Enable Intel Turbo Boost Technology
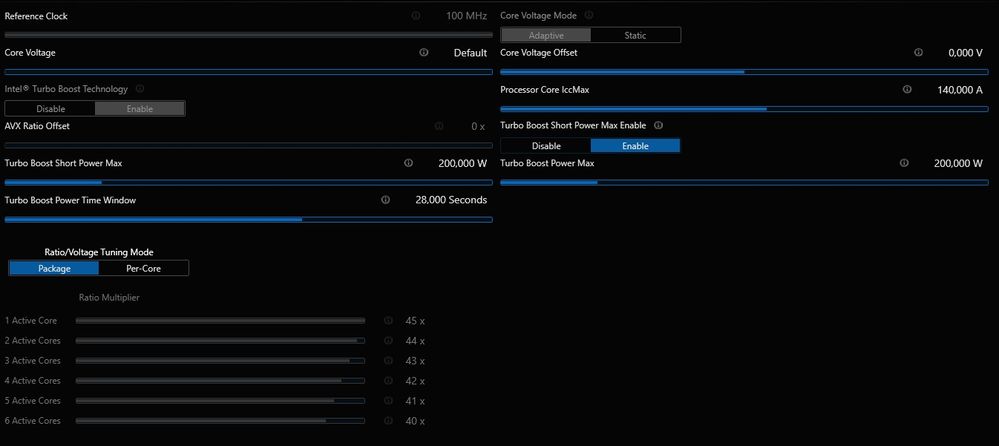The width and height of the screenshot is (999, 446). pyautogui.click(x=140, y=108)
